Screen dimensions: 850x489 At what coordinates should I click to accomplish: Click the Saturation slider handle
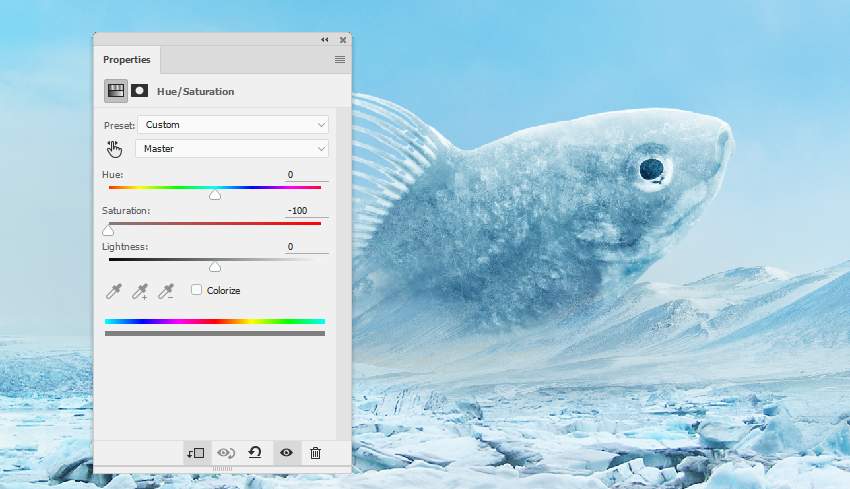108,231
